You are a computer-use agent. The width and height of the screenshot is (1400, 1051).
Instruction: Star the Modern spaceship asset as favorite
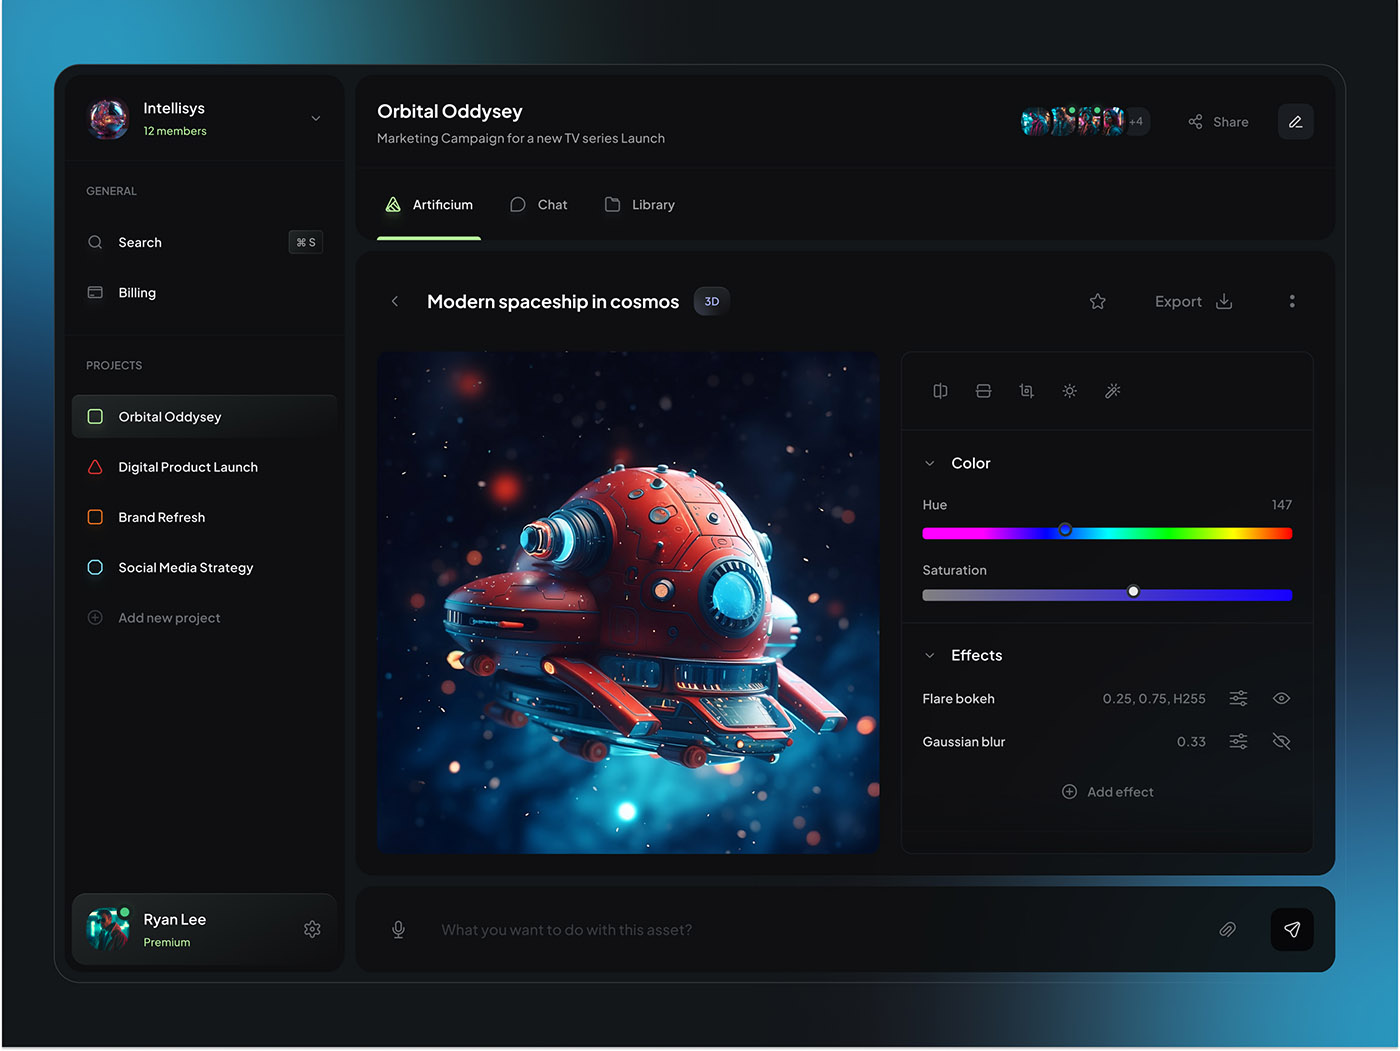(x=1097, y=302)
